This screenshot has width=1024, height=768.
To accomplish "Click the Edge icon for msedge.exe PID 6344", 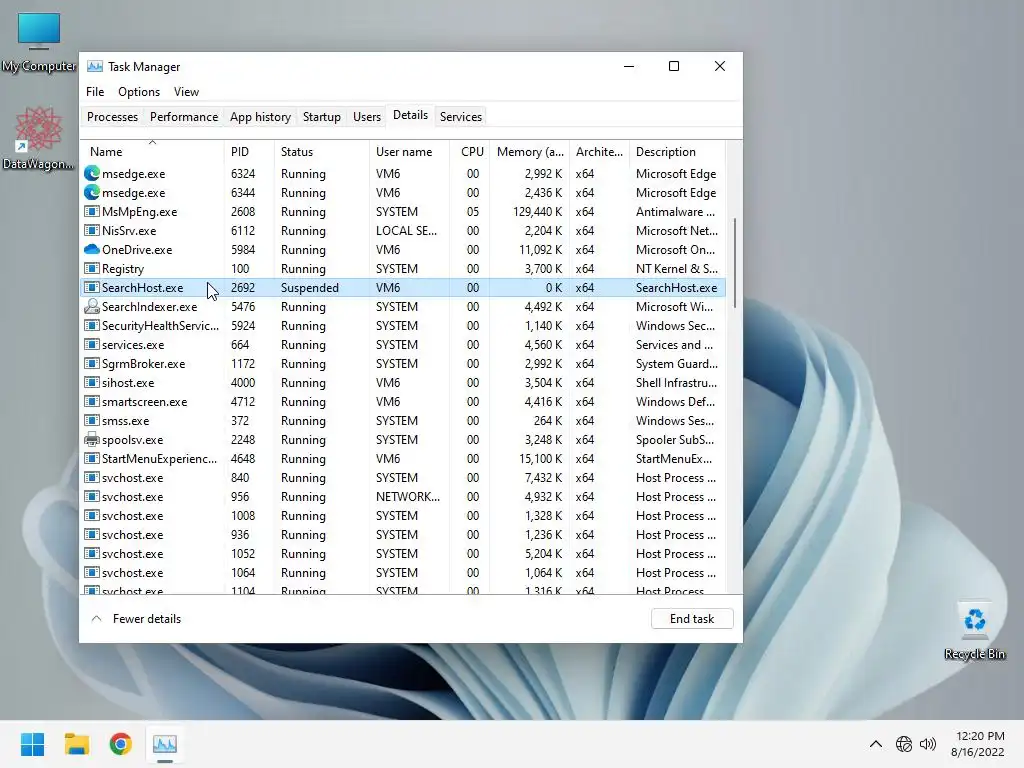I will pyautogui.click(x=92, y=193).
